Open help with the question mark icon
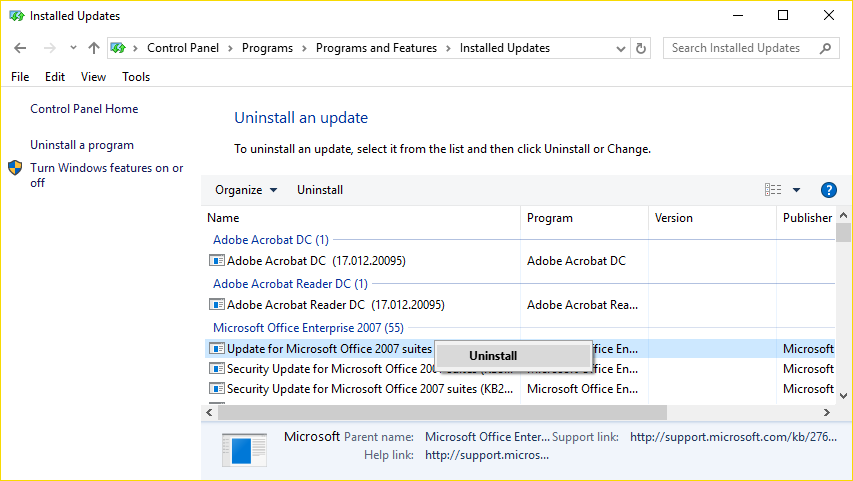 828,190
